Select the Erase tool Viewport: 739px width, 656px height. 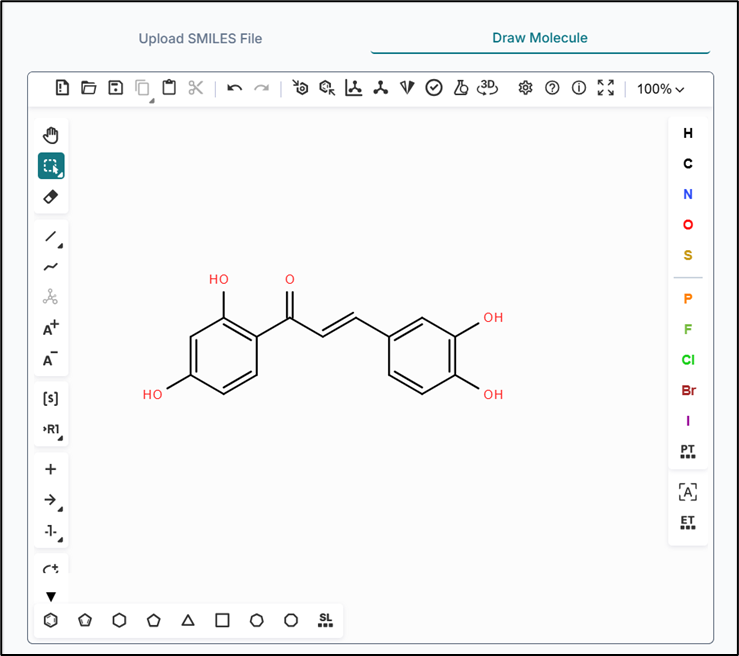pyautogui.click(x=51, y=197)
